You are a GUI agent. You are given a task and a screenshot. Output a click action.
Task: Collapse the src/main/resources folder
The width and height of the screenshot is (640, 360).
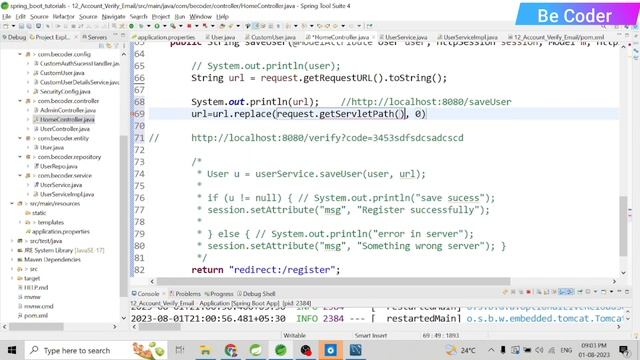pos(12,204)
